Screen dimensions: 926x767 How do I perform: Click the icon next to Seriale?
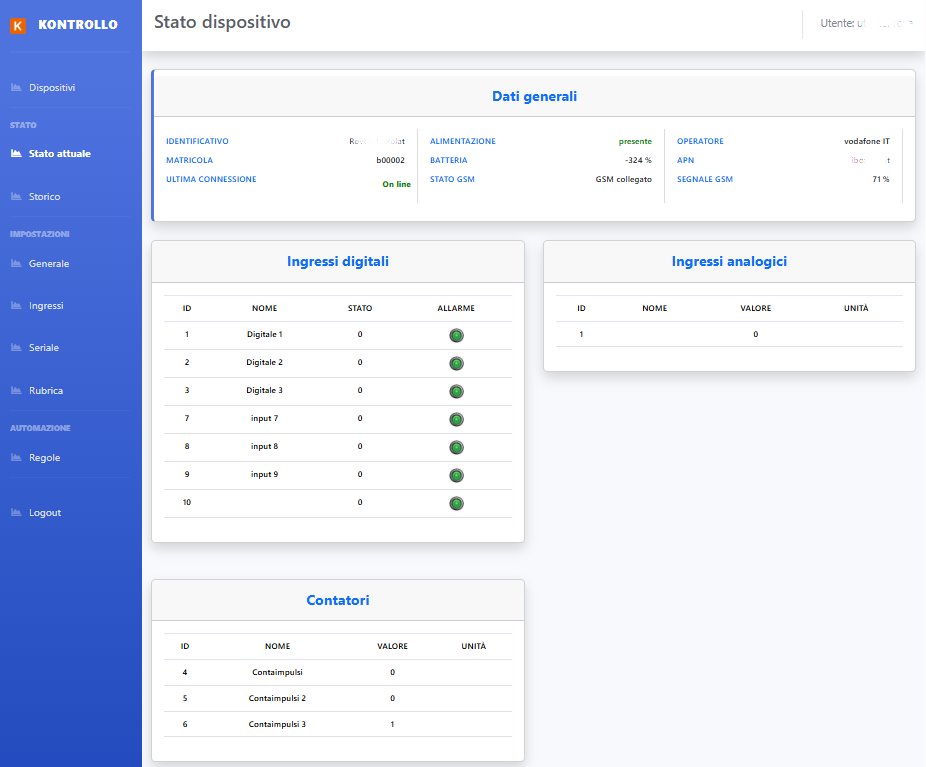(x=16, y=347)
